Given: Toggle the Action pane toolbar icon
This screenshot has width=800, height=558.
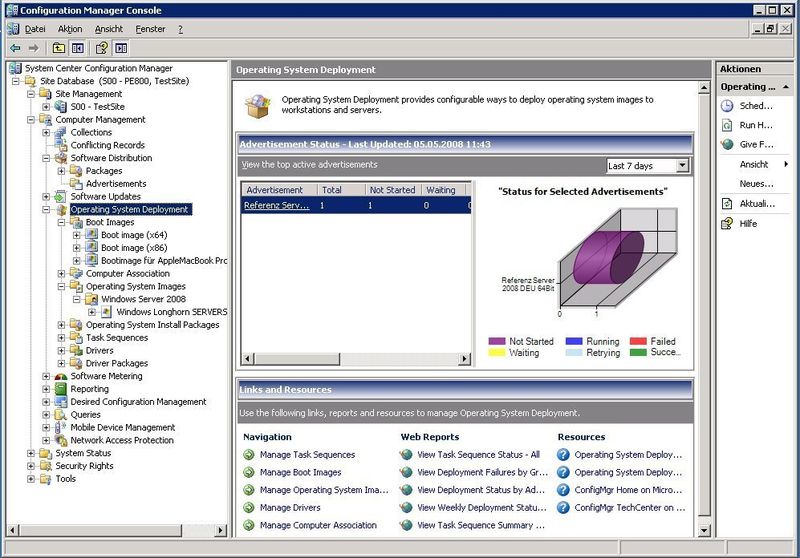Looking at the screenshot, I should [x=121, y=48].
